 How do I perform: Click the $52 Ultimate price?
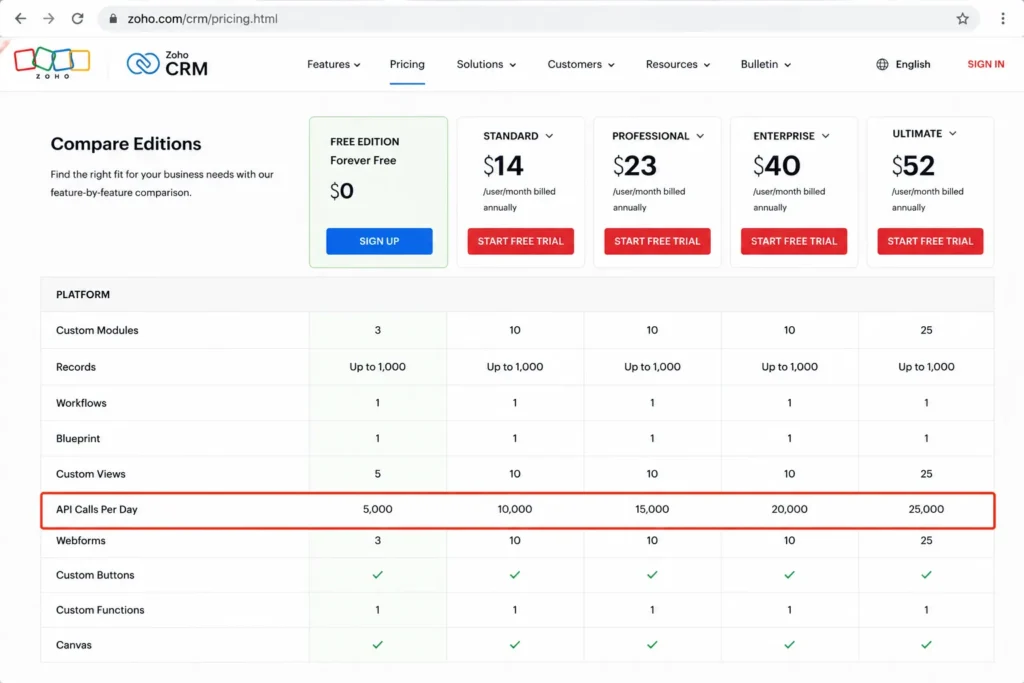point(913,166)
